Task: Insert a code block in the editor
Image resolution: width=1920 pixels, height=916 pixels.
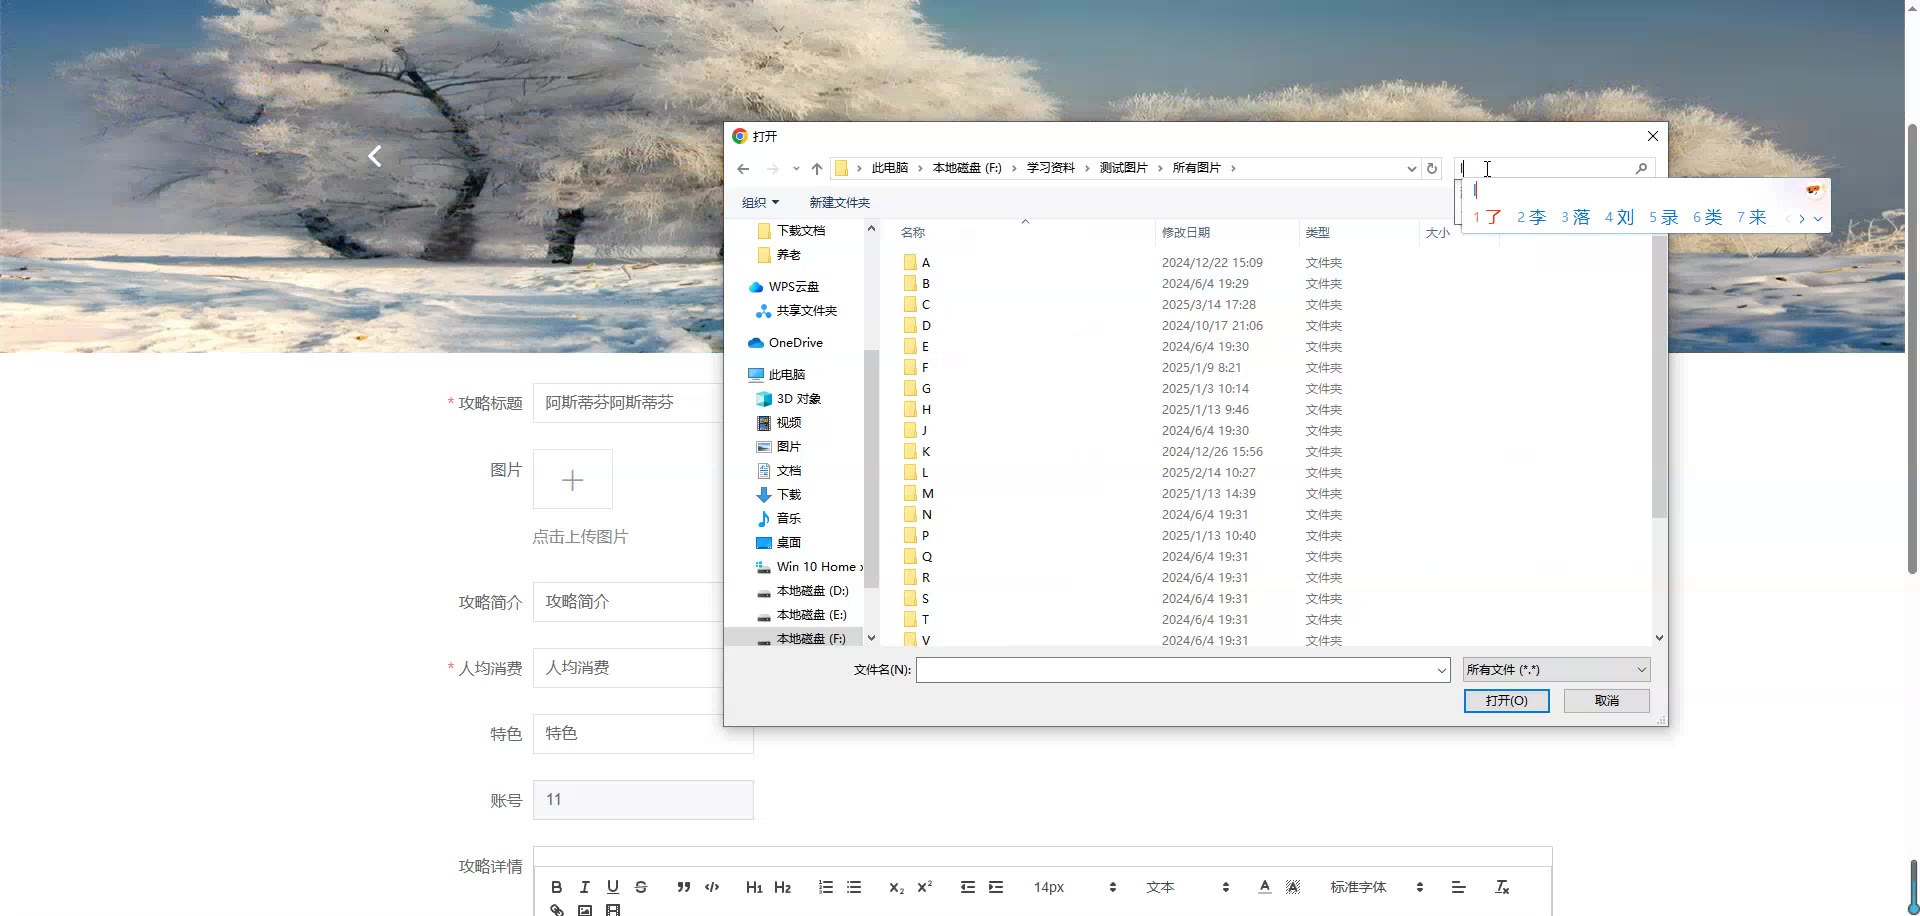Action: click(x=712, y=887)
